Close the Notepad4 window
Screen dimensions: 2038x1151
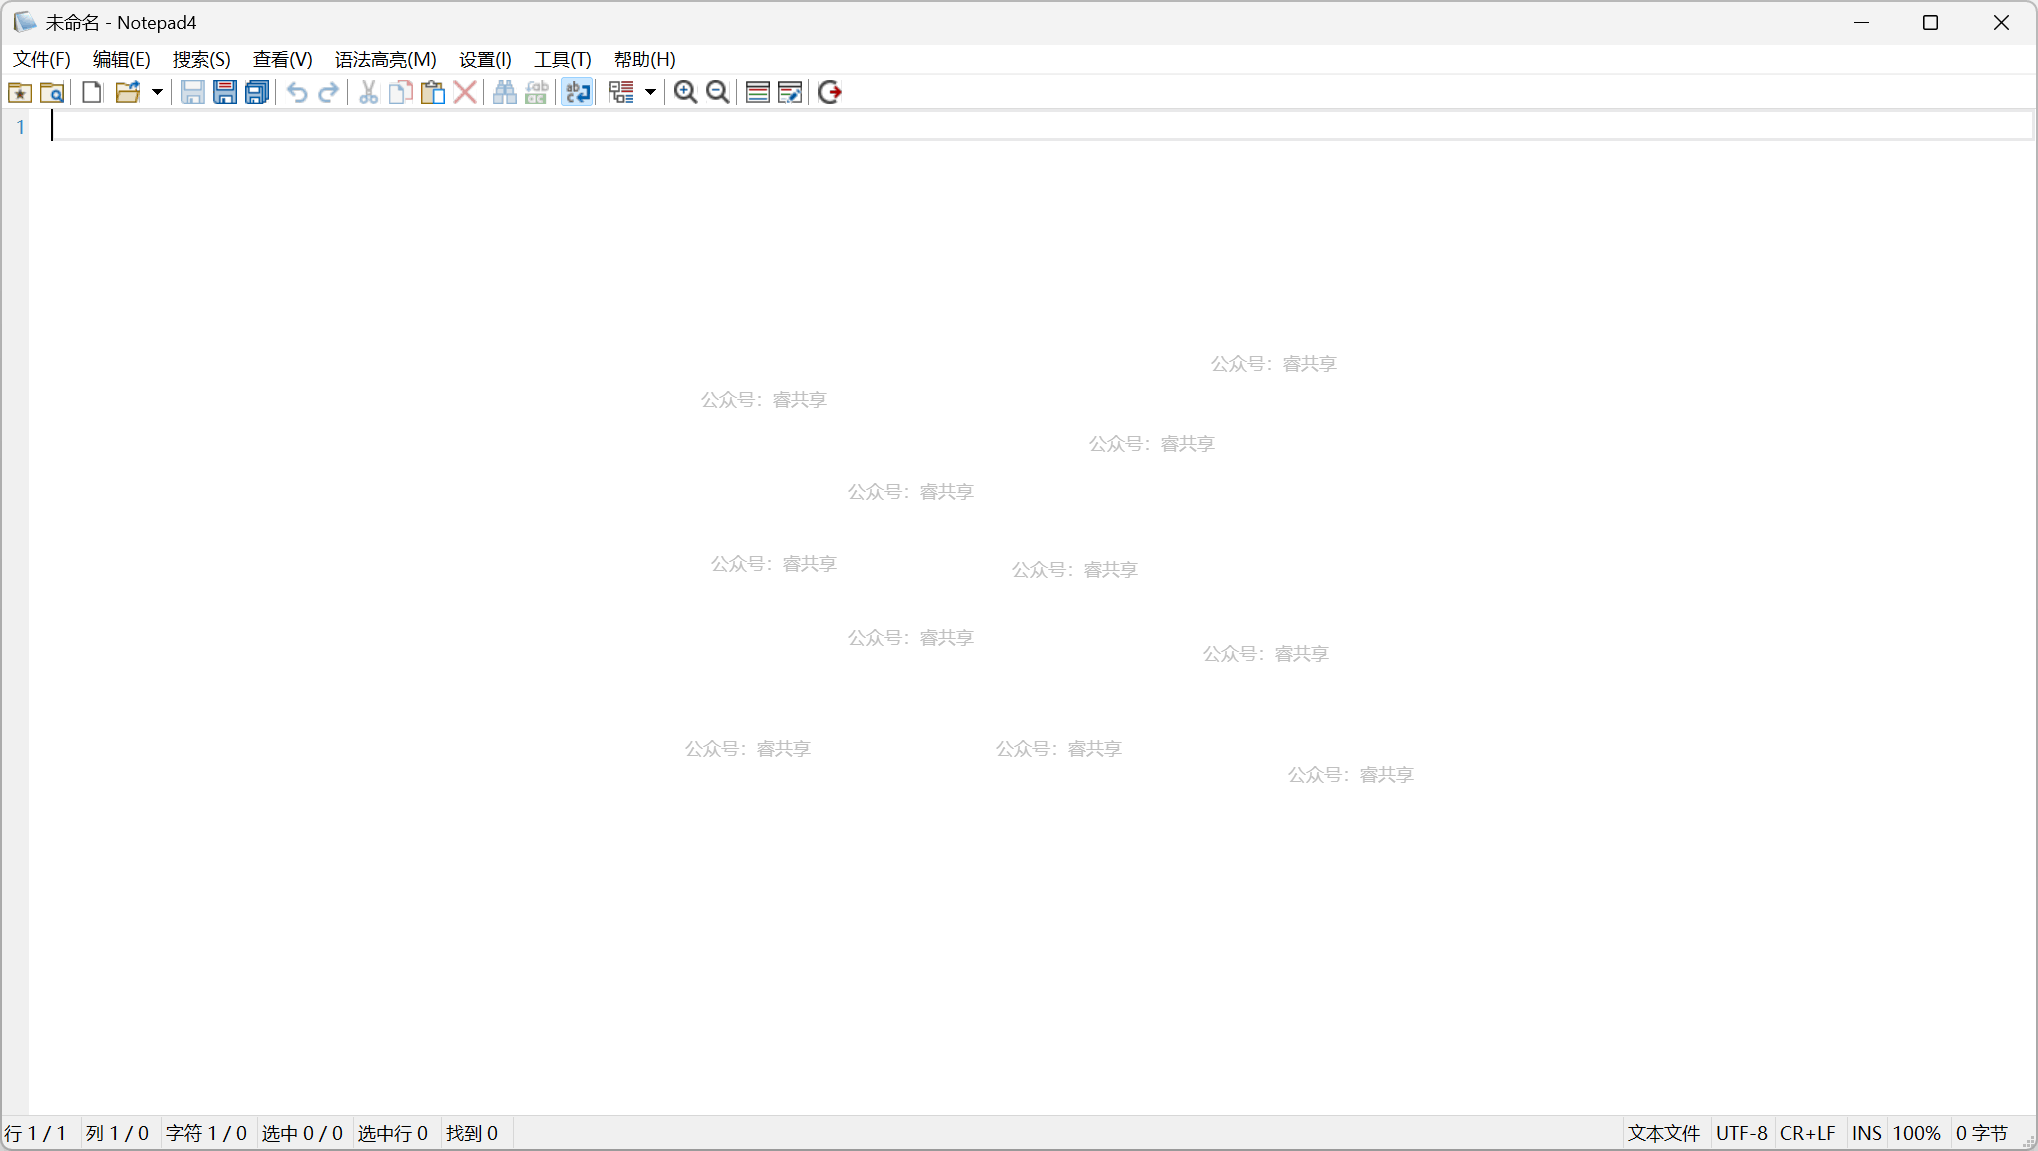point(2001,22)
